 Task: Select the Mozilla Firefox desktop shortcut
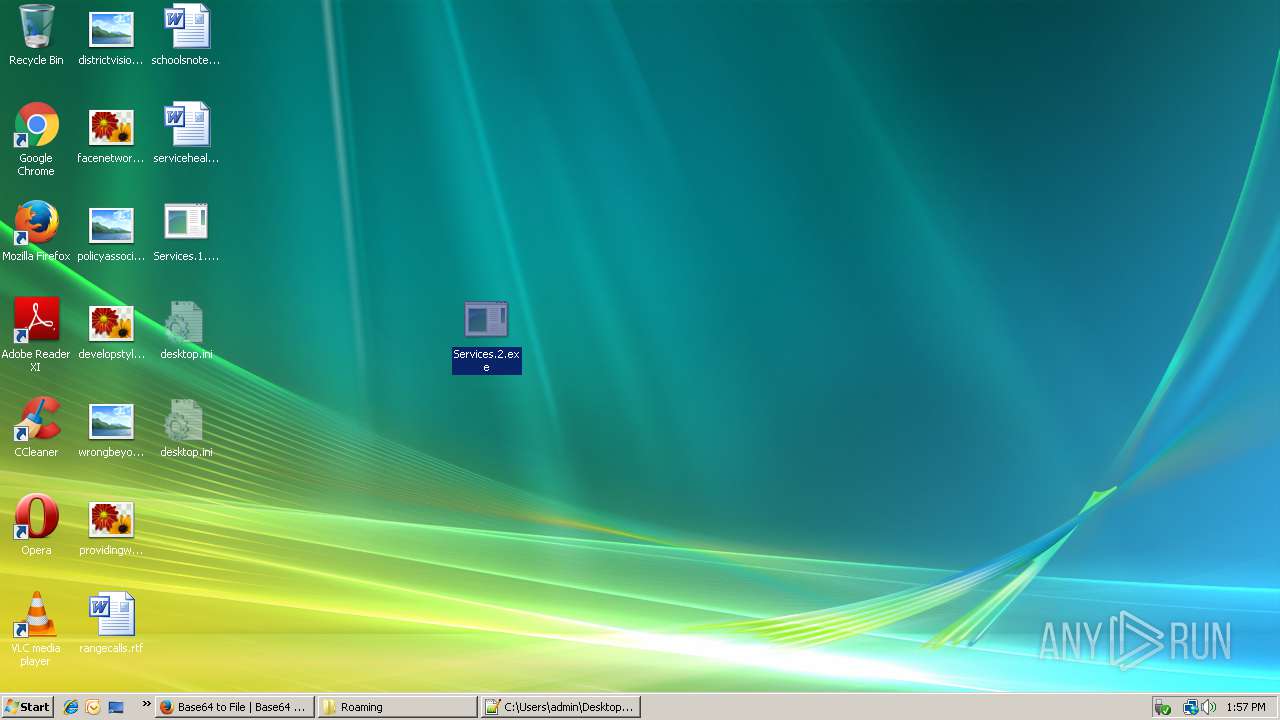coord(36,231)
